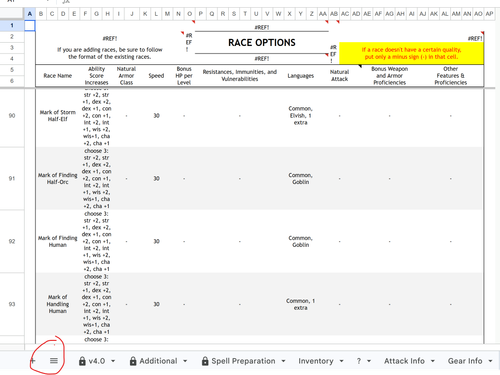Select the Common, 1 extra languages cell

(x=301, y=304)
